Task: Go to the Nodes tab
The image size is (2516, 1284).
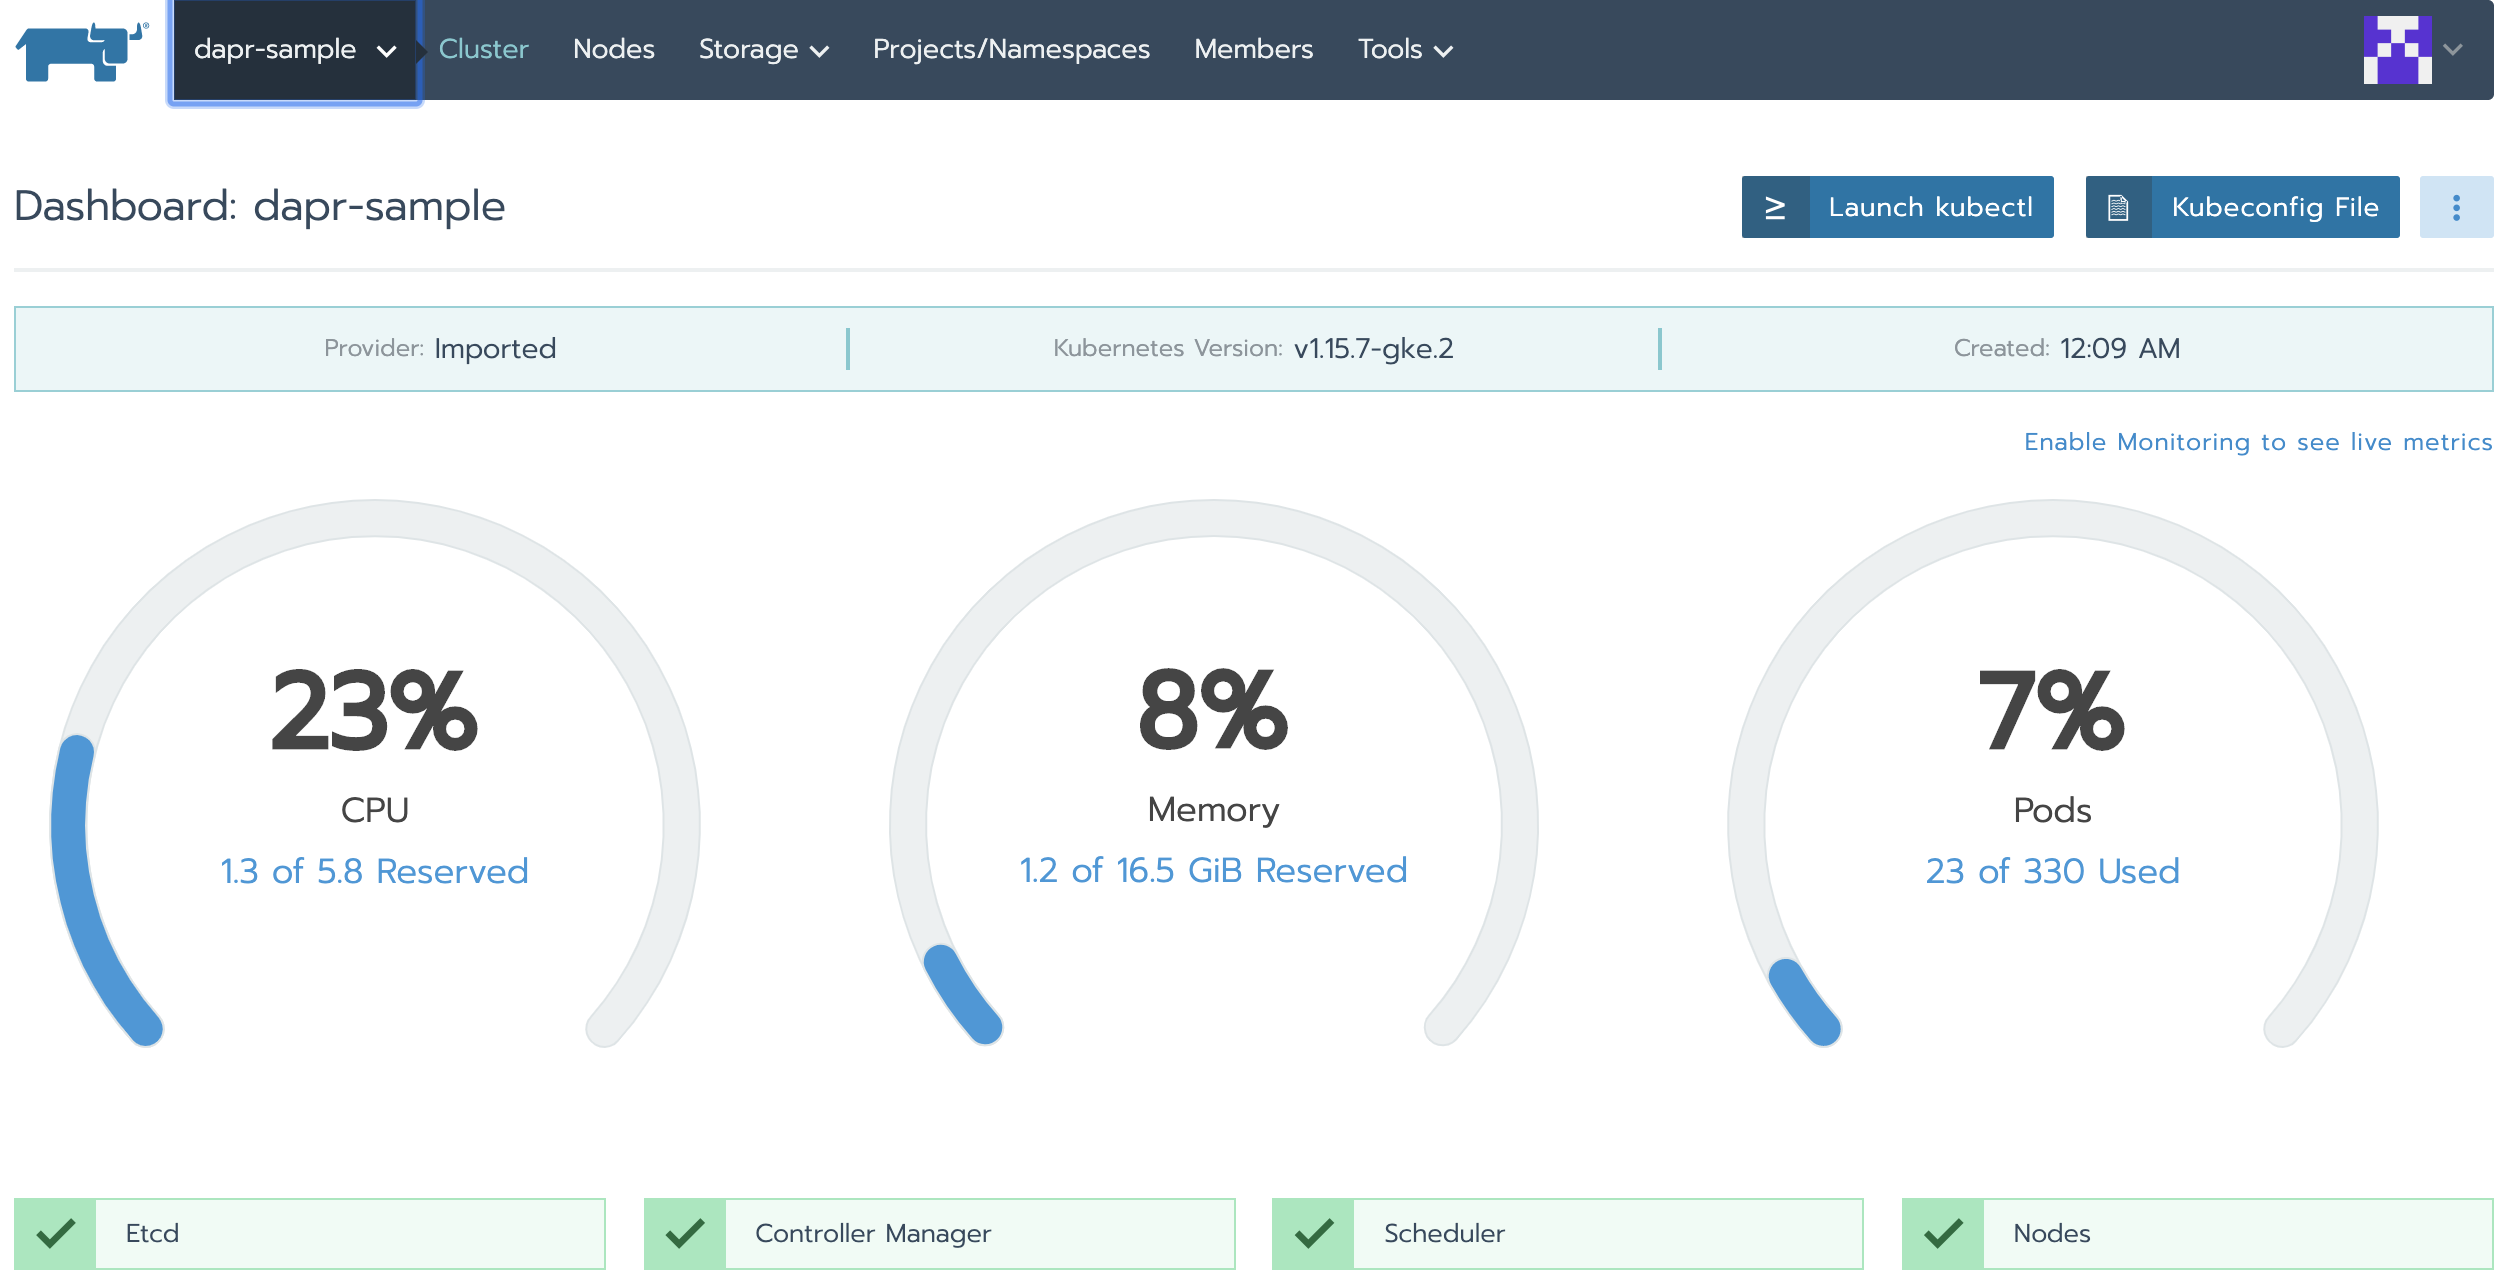Action: click(x=613, y=50)
